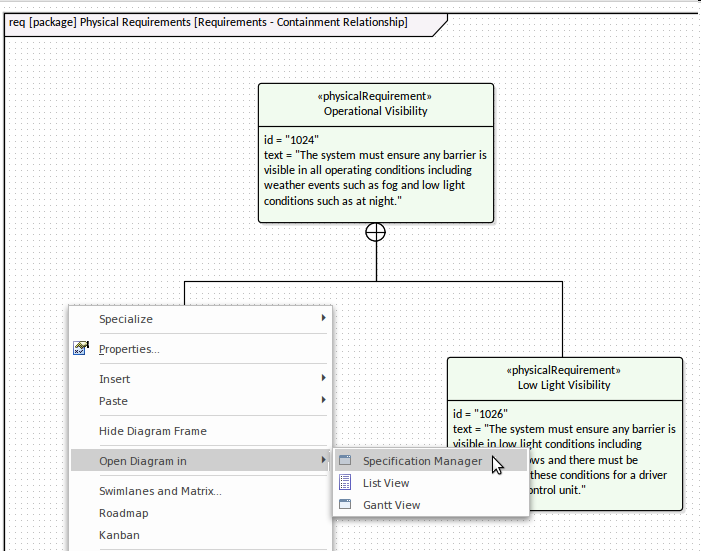Click the Specification Manager icon

pos(346,461)
